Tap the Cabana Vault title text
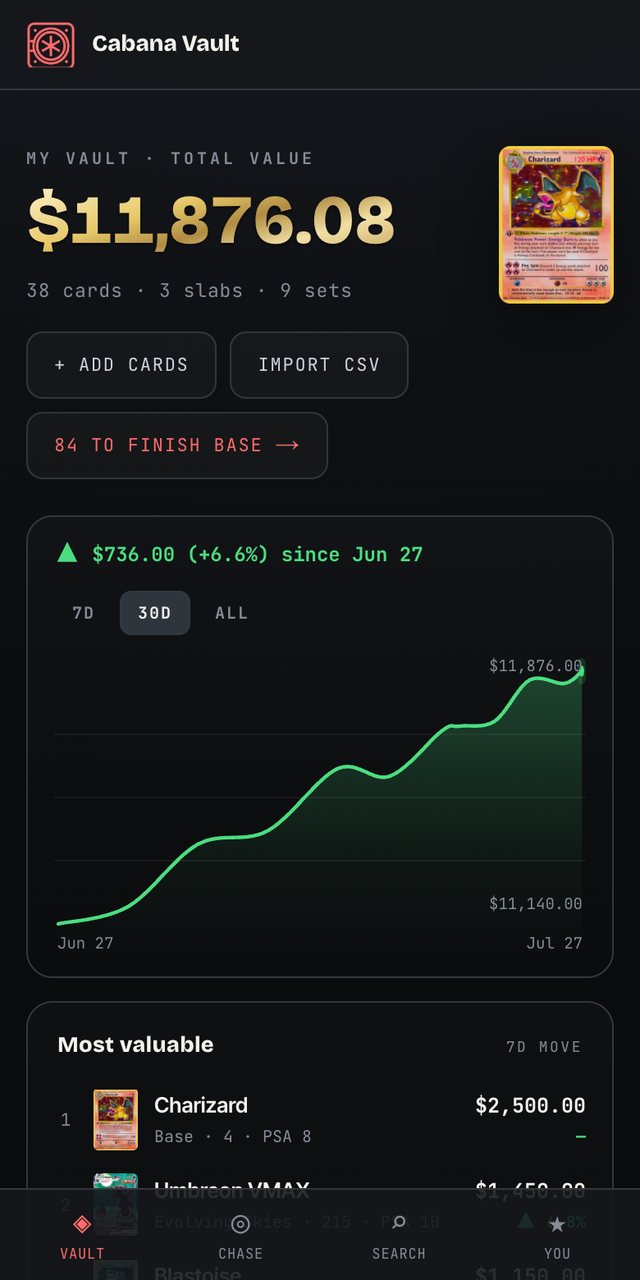Screen dimensions: 640x1280 tap(166, 44)
